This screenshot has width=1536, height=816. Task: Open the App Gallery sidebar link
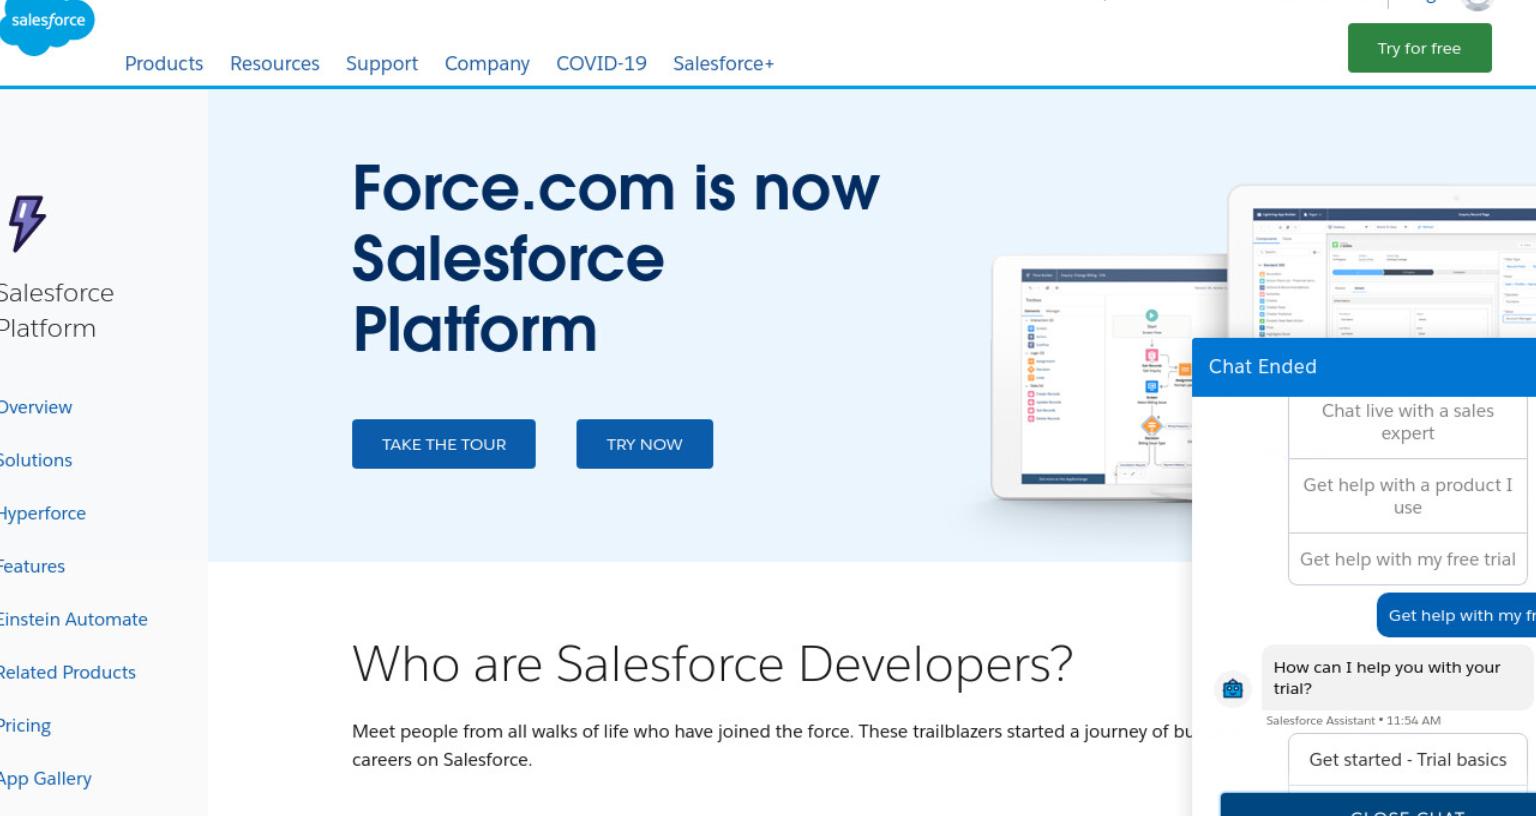click(x=46, y=778)
